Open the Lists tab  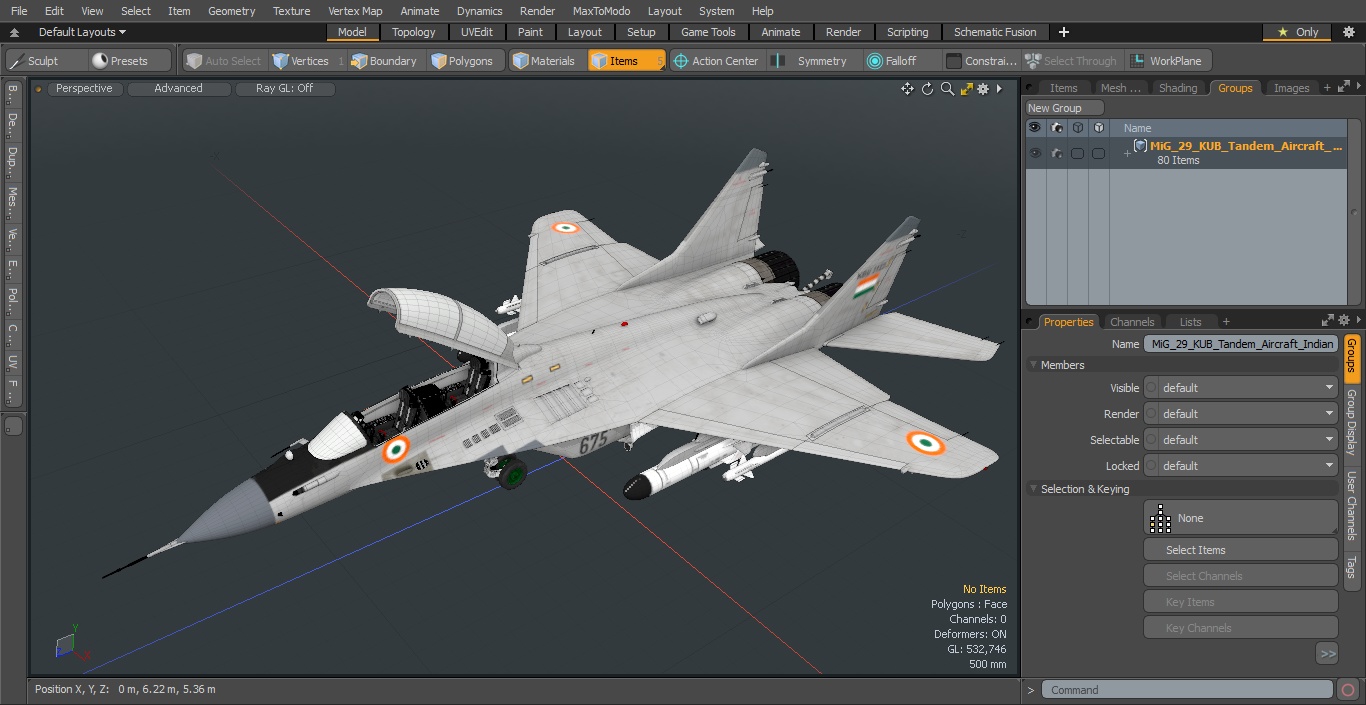[1190, 322]
